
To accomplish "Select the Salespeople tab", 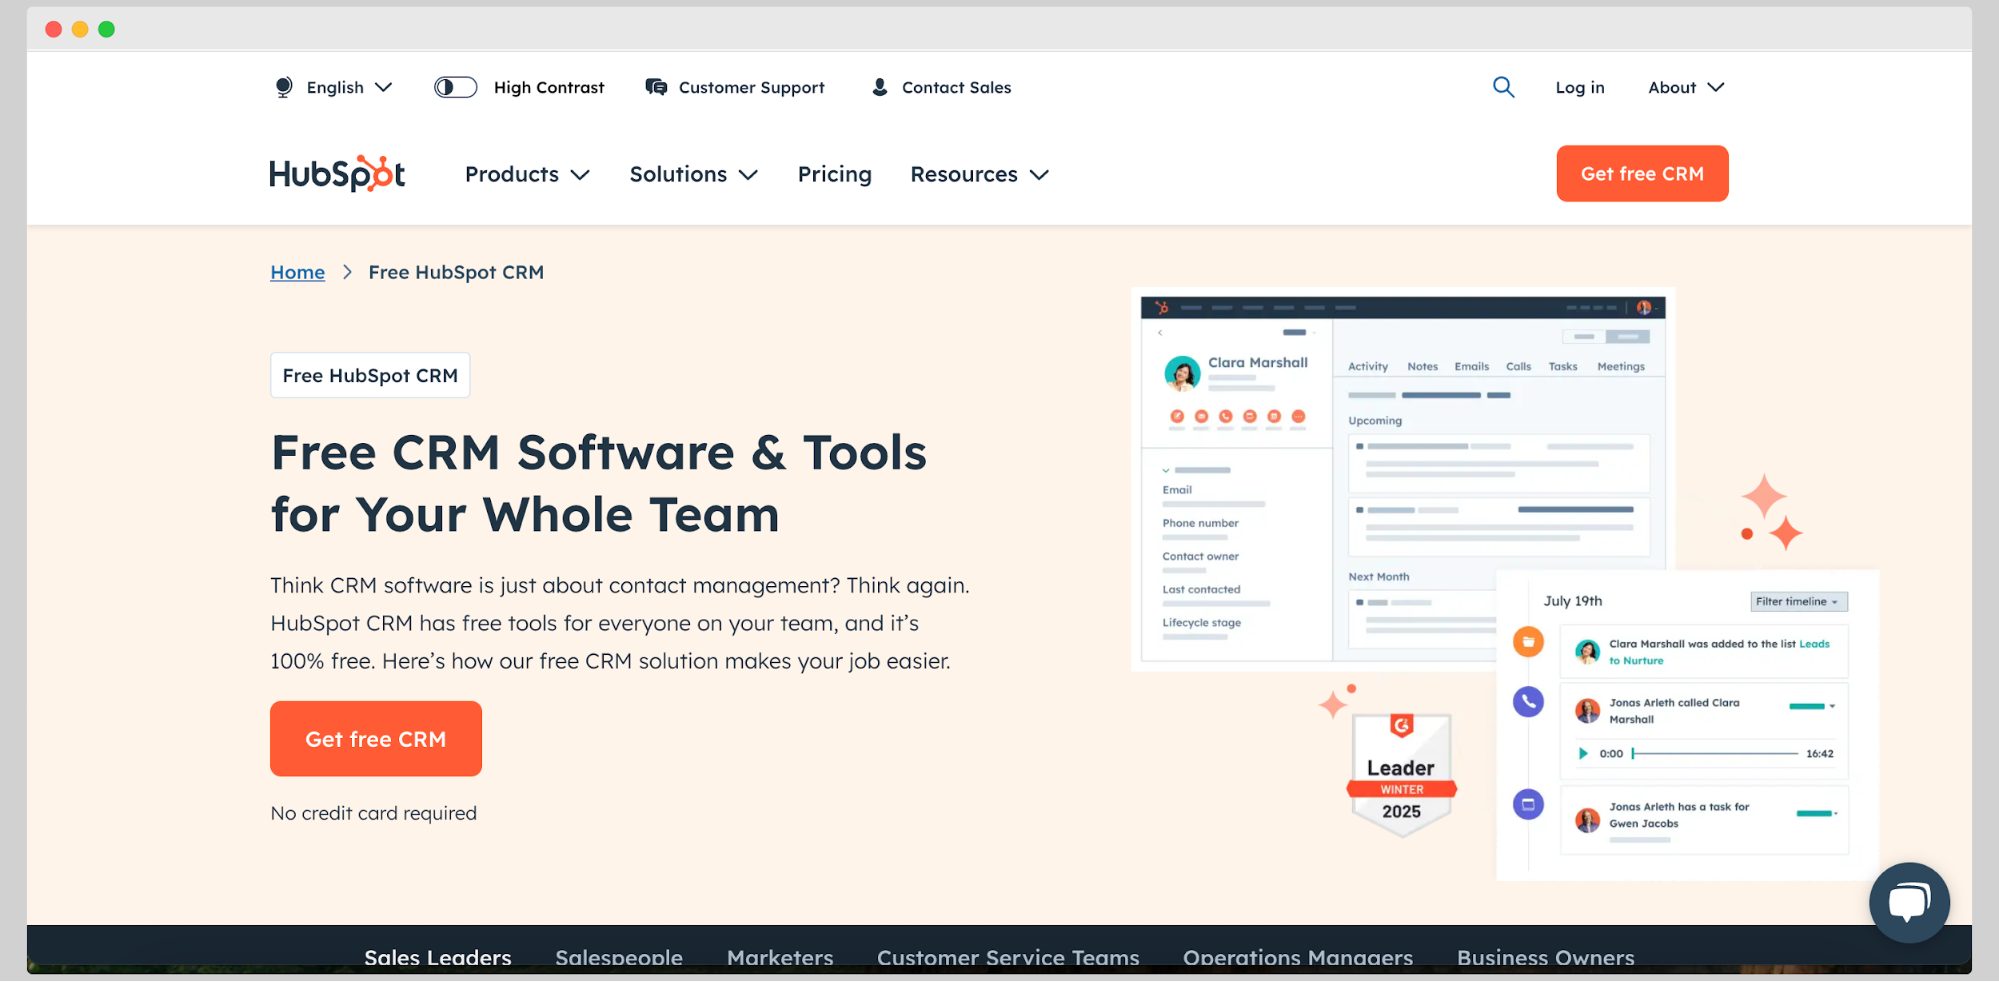I will [x=619, y=957].
